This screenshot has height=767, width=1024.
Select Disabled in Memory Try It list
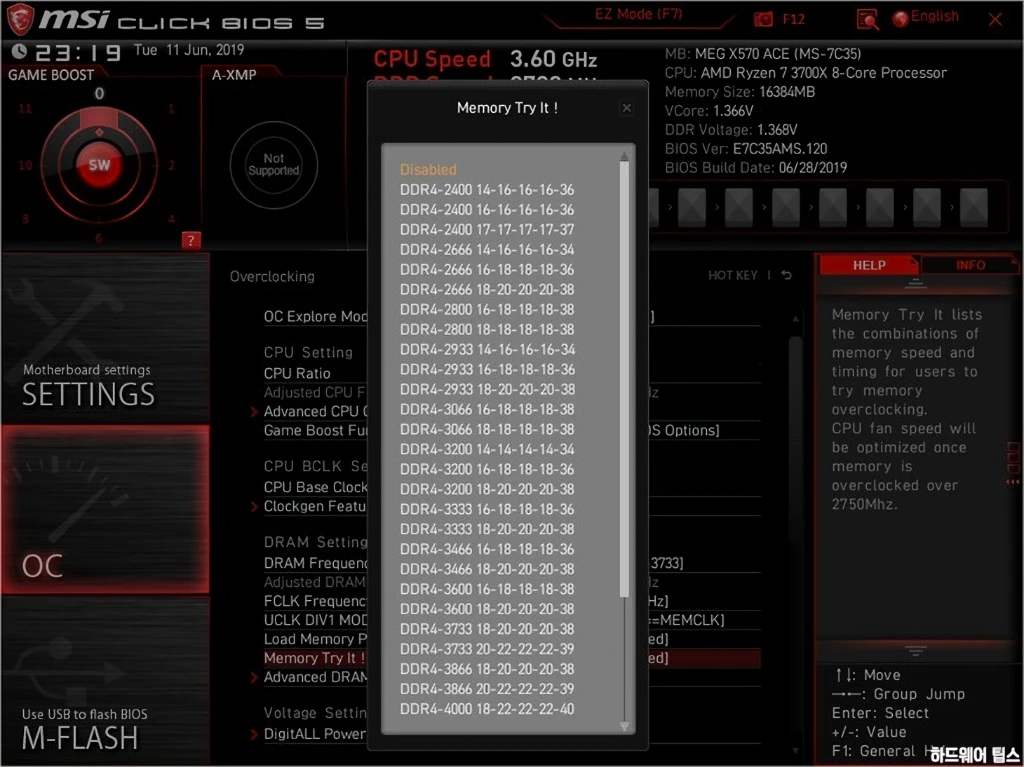point(428,169)
